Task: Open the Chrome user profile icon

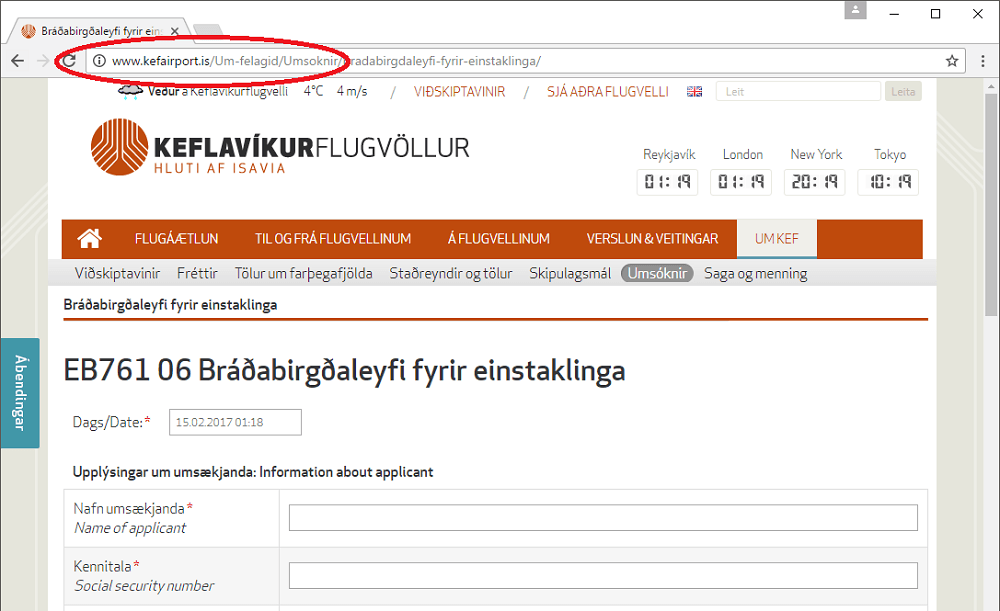Action: [x=855, y=10]
